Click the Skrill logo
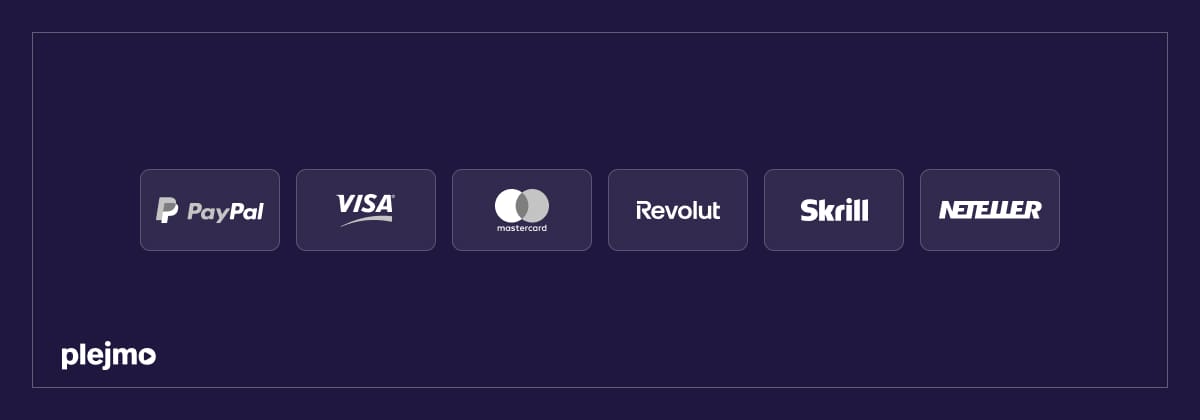The width and height of the screenshot is (1200, 420). [x=834, y=210]
